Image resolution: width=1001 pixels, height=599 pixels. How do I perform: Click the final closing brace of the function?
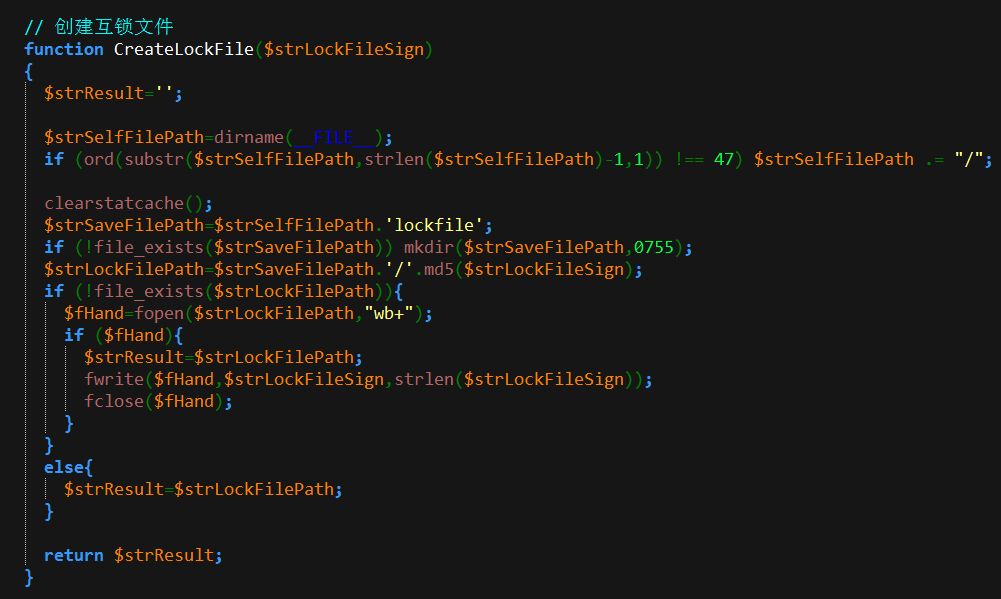click(29, 577)
